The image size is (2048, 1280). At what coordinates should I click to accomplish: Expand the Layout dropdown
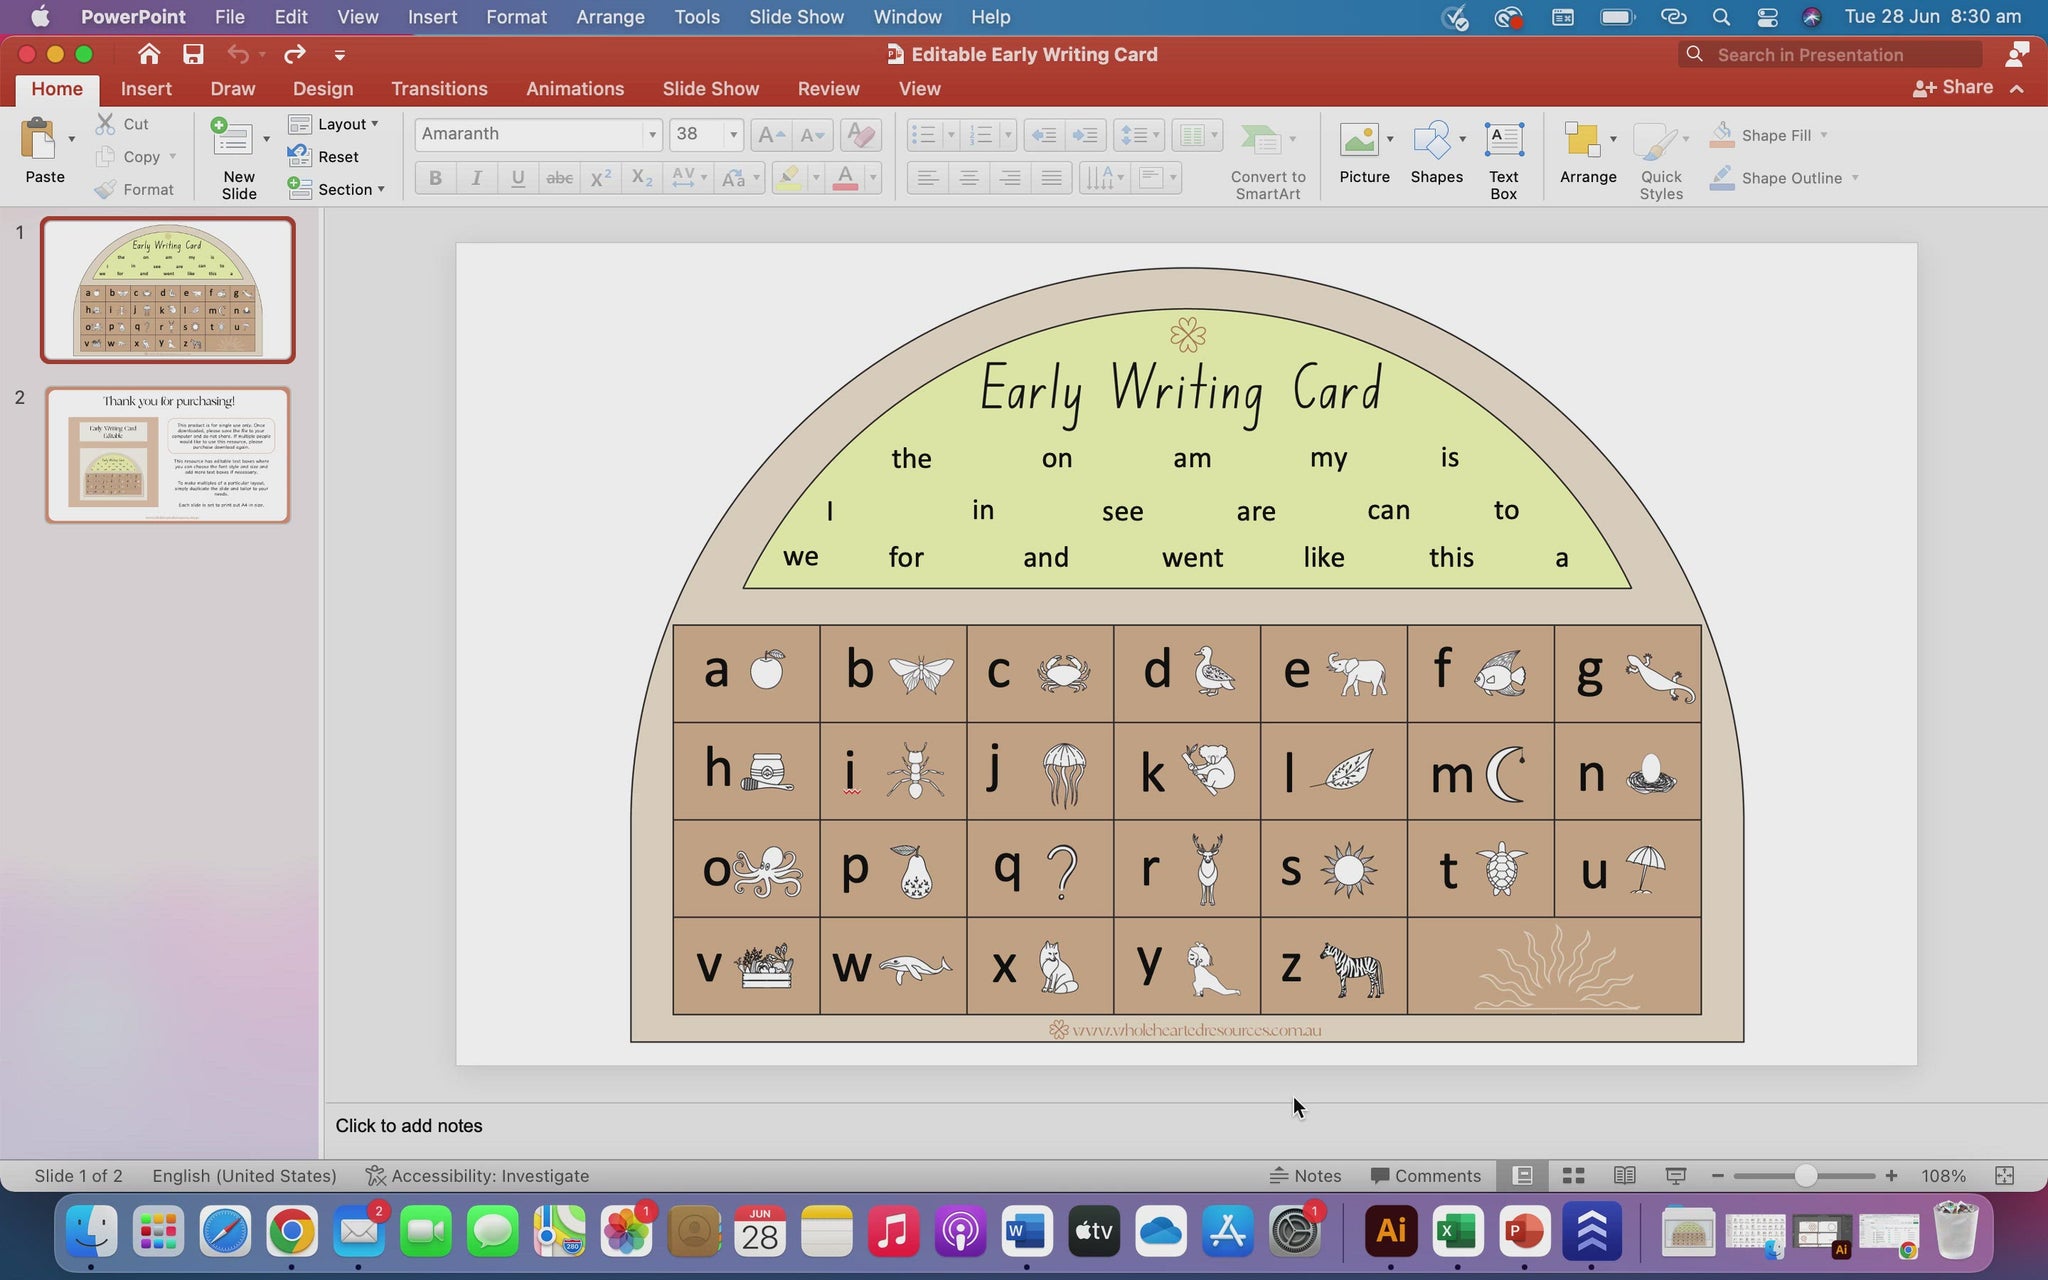(x=334, y=124)
